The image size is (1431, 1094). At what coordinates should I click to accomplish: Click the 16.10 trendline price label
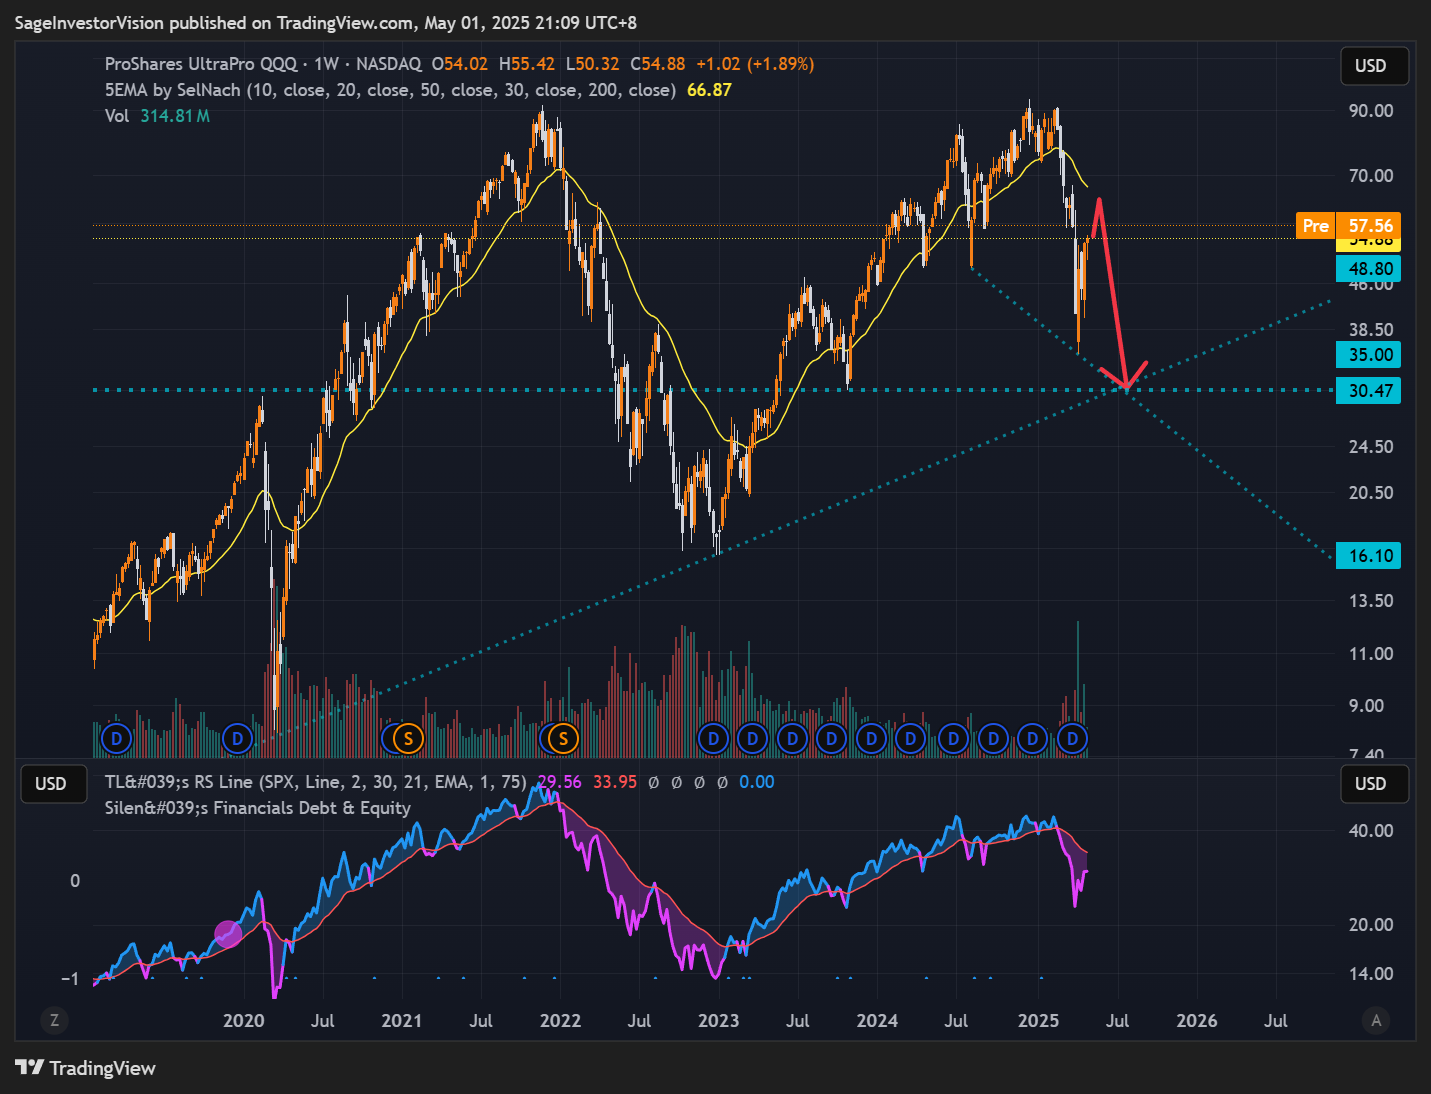(1369, 556)
